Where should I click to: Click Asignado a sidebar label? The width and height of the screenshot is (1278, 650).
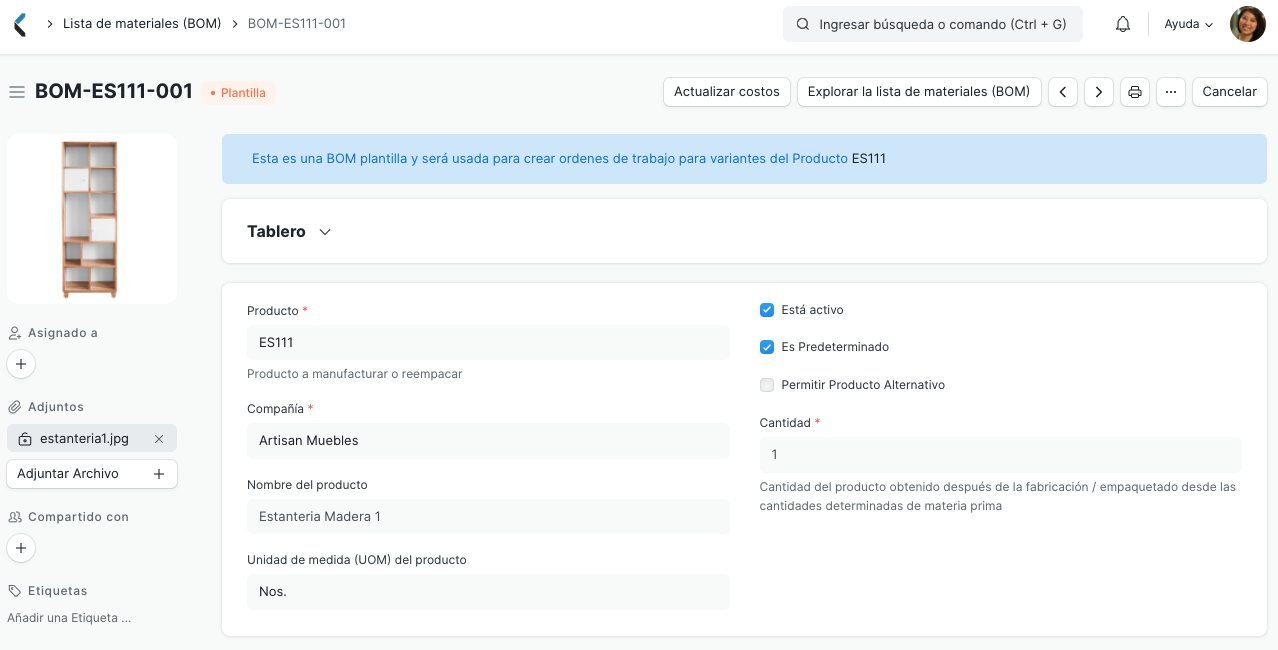(x=63, y=333)
